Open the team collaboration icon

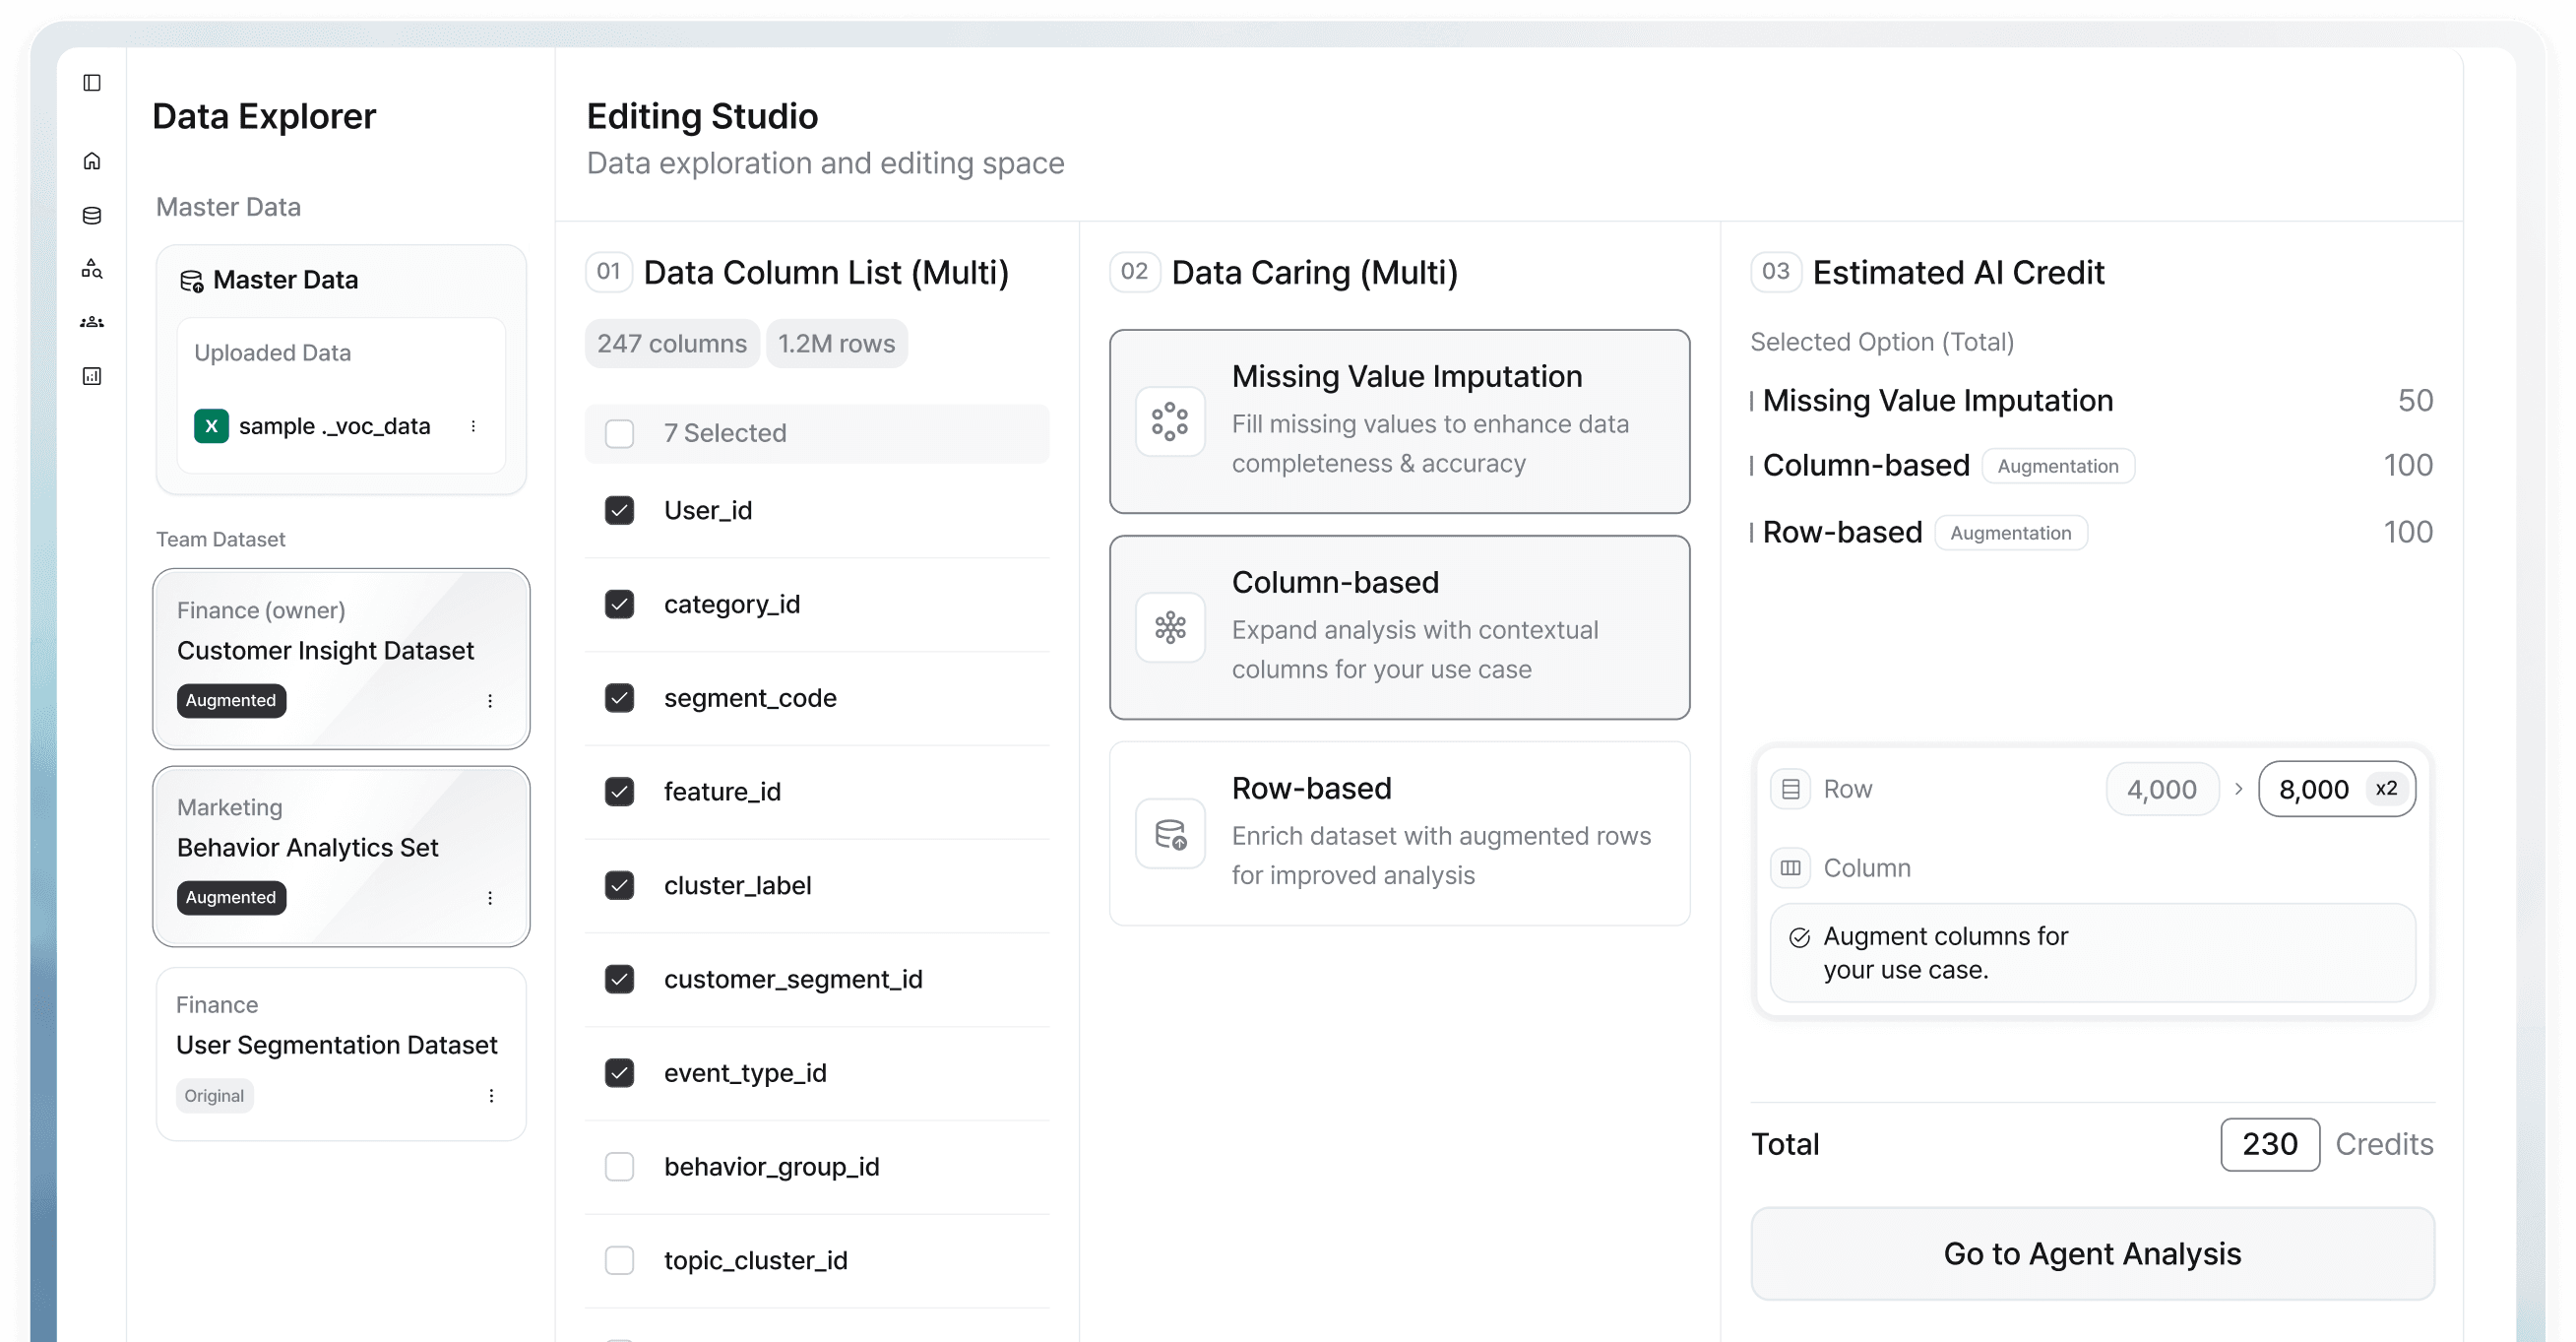coord(92,321)
